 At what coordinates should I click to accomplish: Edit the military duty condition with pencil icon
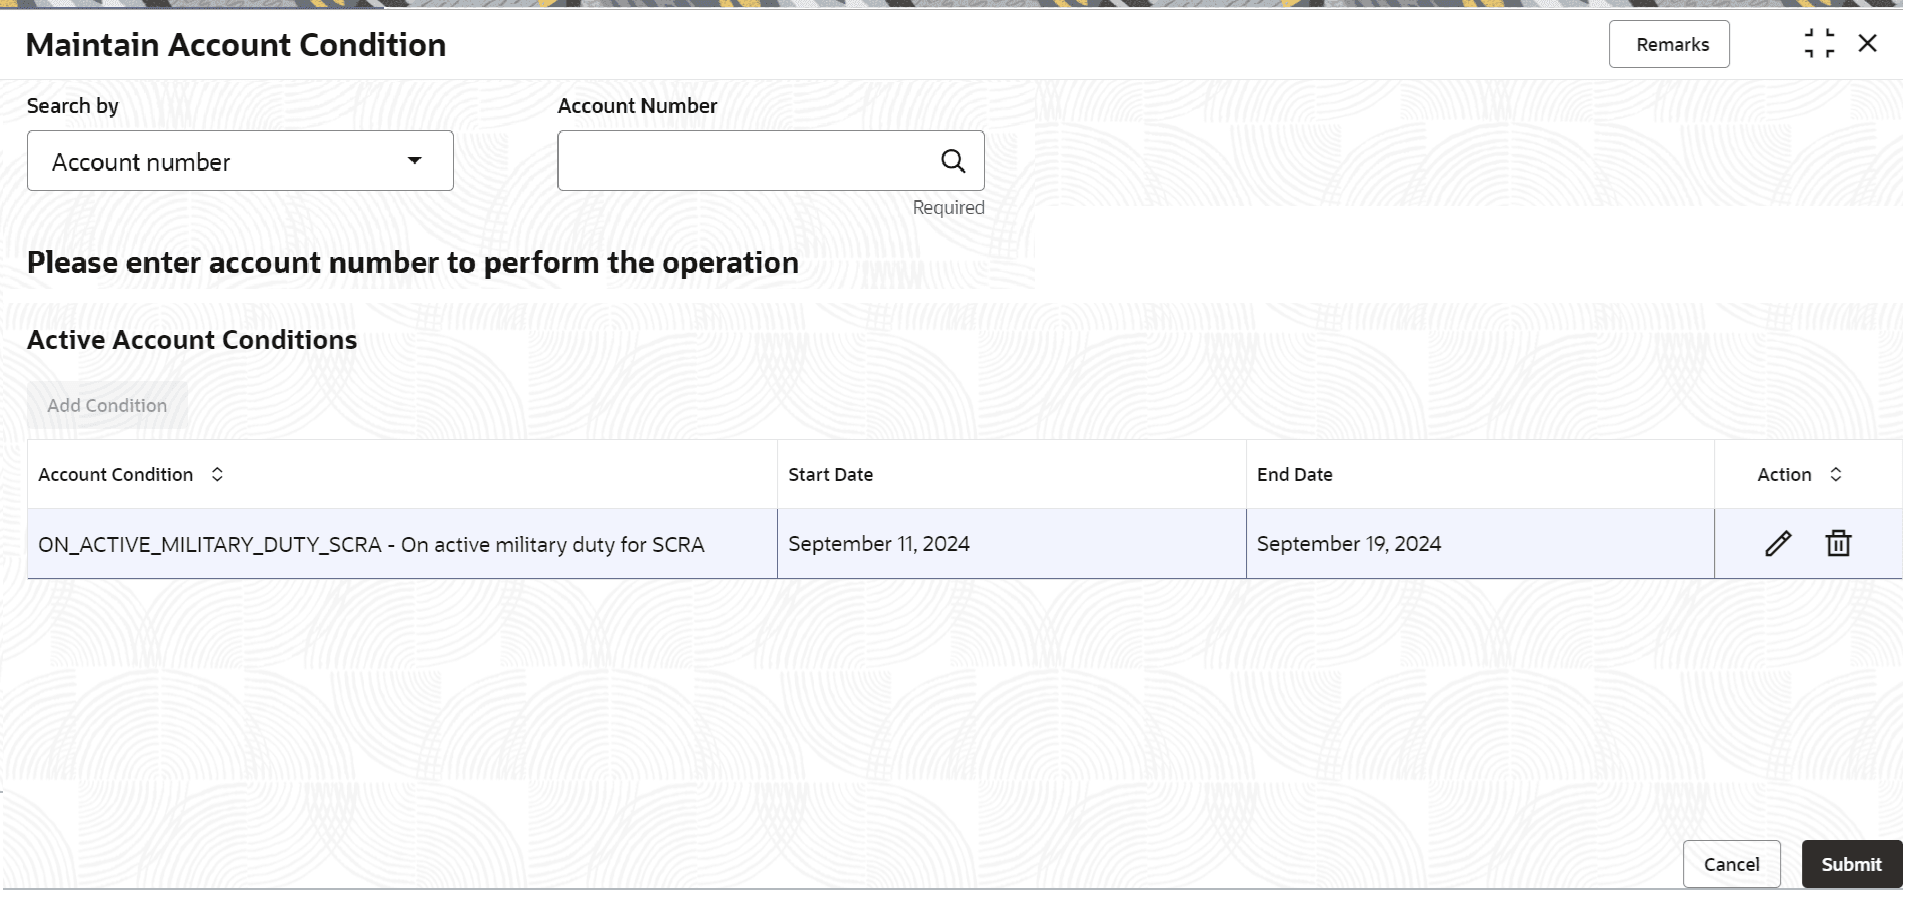click(1777, 544)
